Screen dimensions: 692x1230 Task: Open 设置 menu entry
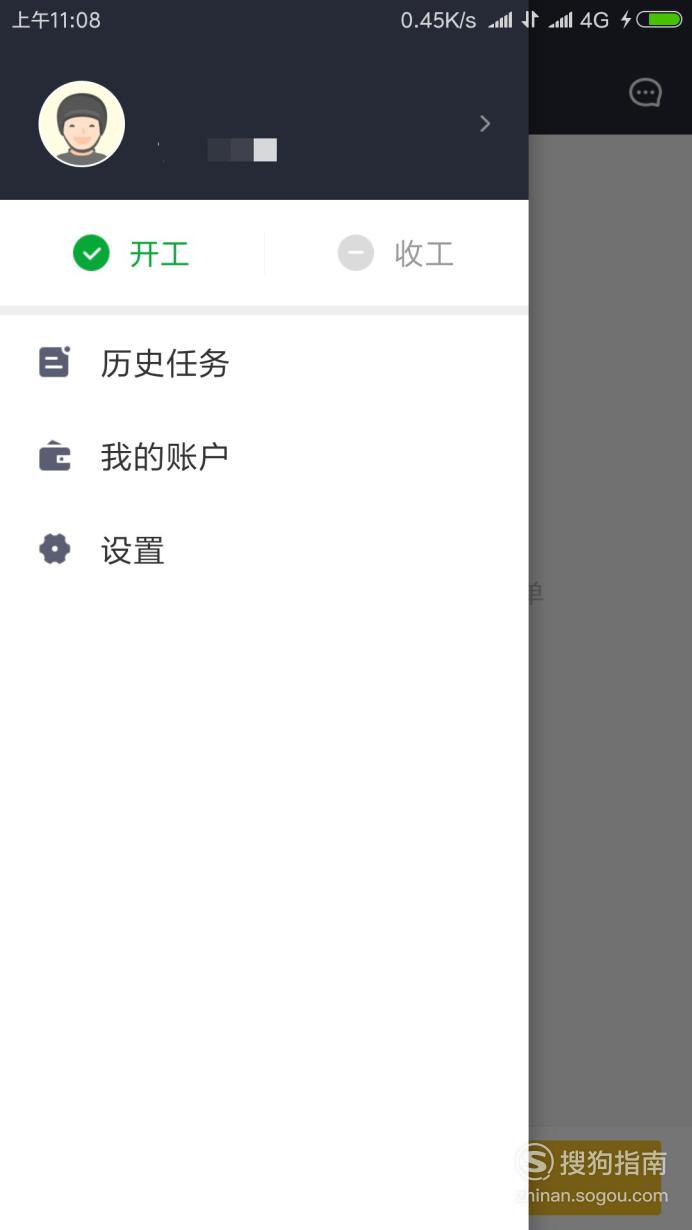click(264, 550)
